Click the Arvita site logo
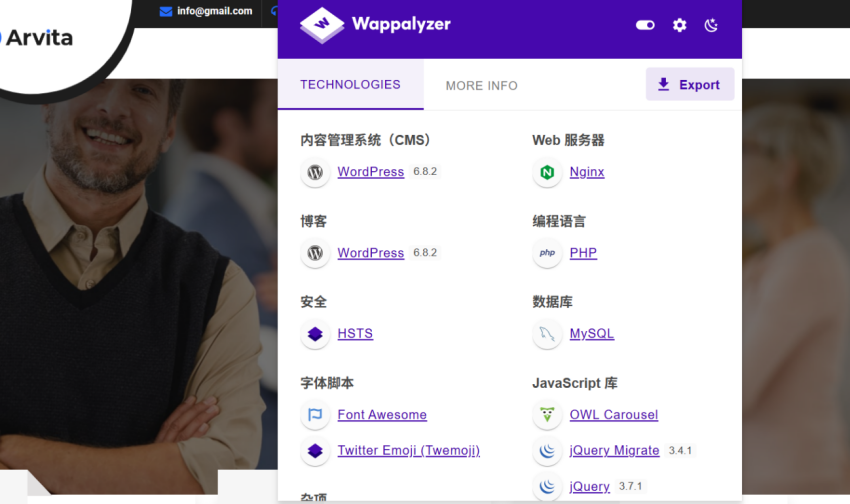Viewport: 850px width, 504px height. point(37,38)
